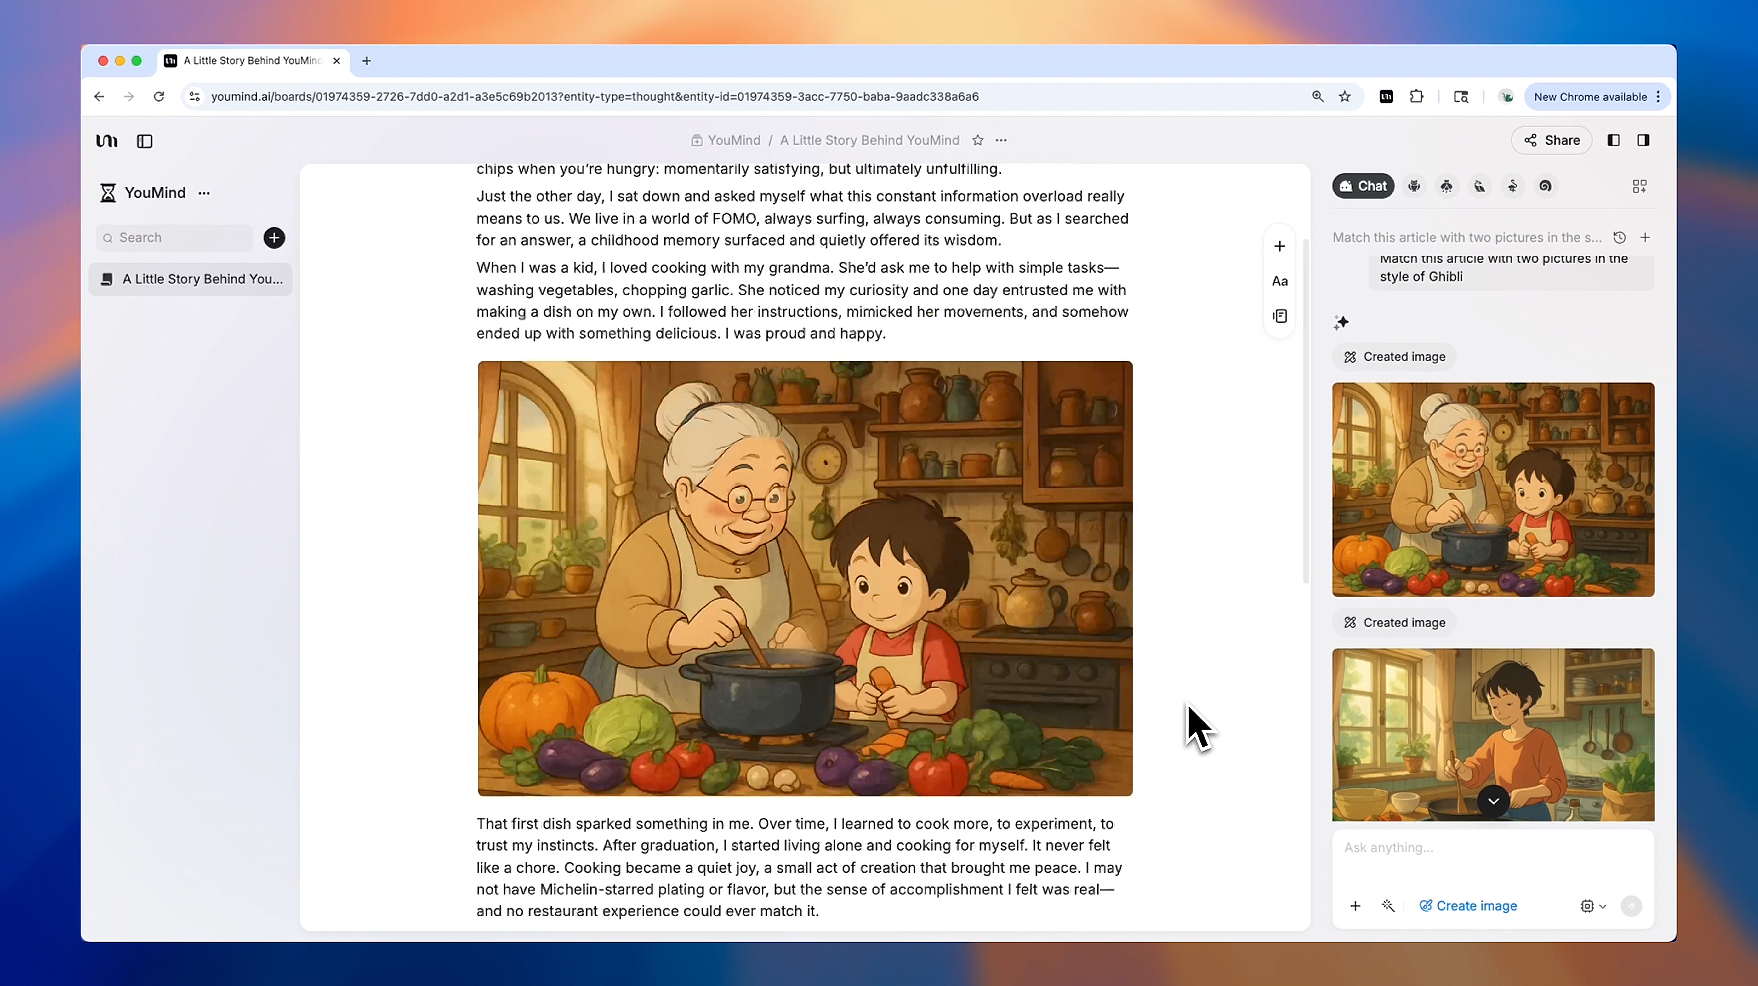This screenshot has width=1758, height=986.
Task: Click the user message 'style of Ghibli' bubble
Action: click(1510, 270)
